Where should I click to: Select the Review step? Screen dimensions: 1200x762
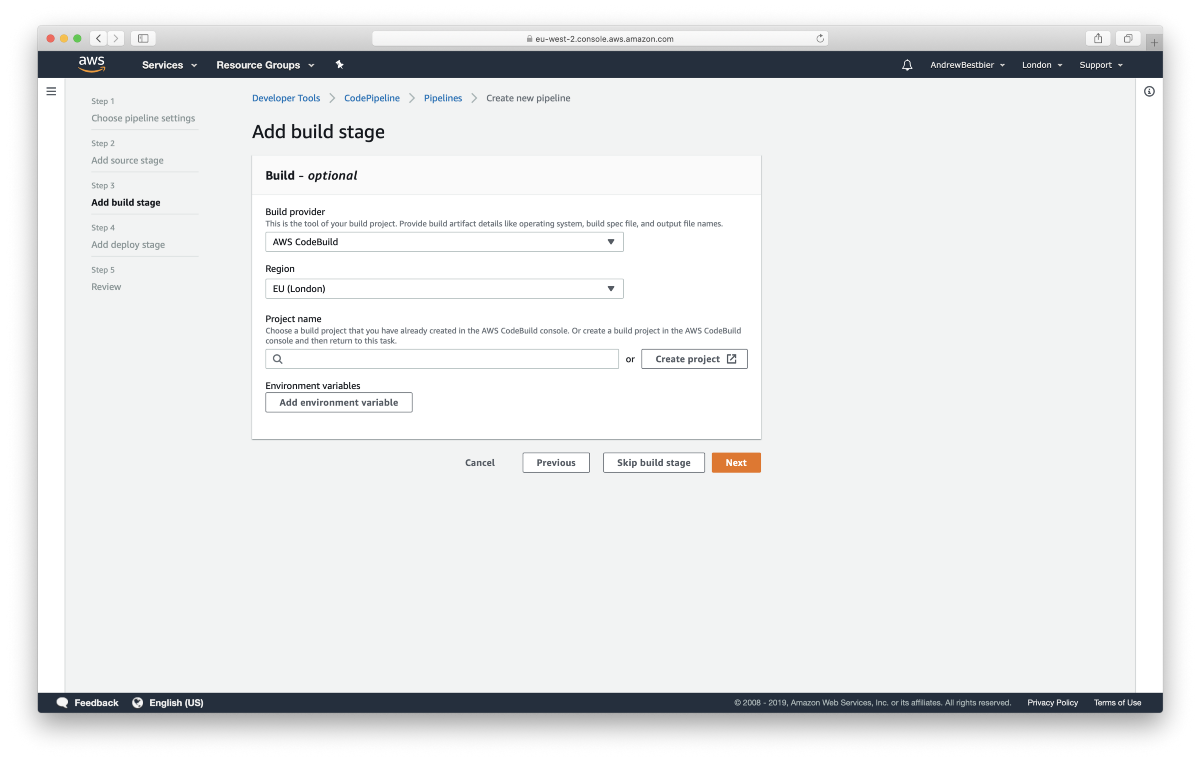tap(106, 287)
